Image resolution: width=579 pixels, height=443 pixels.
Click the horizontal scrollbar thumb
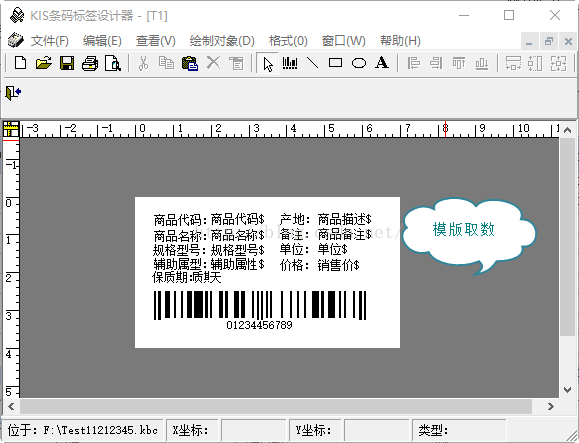point(276,406)
